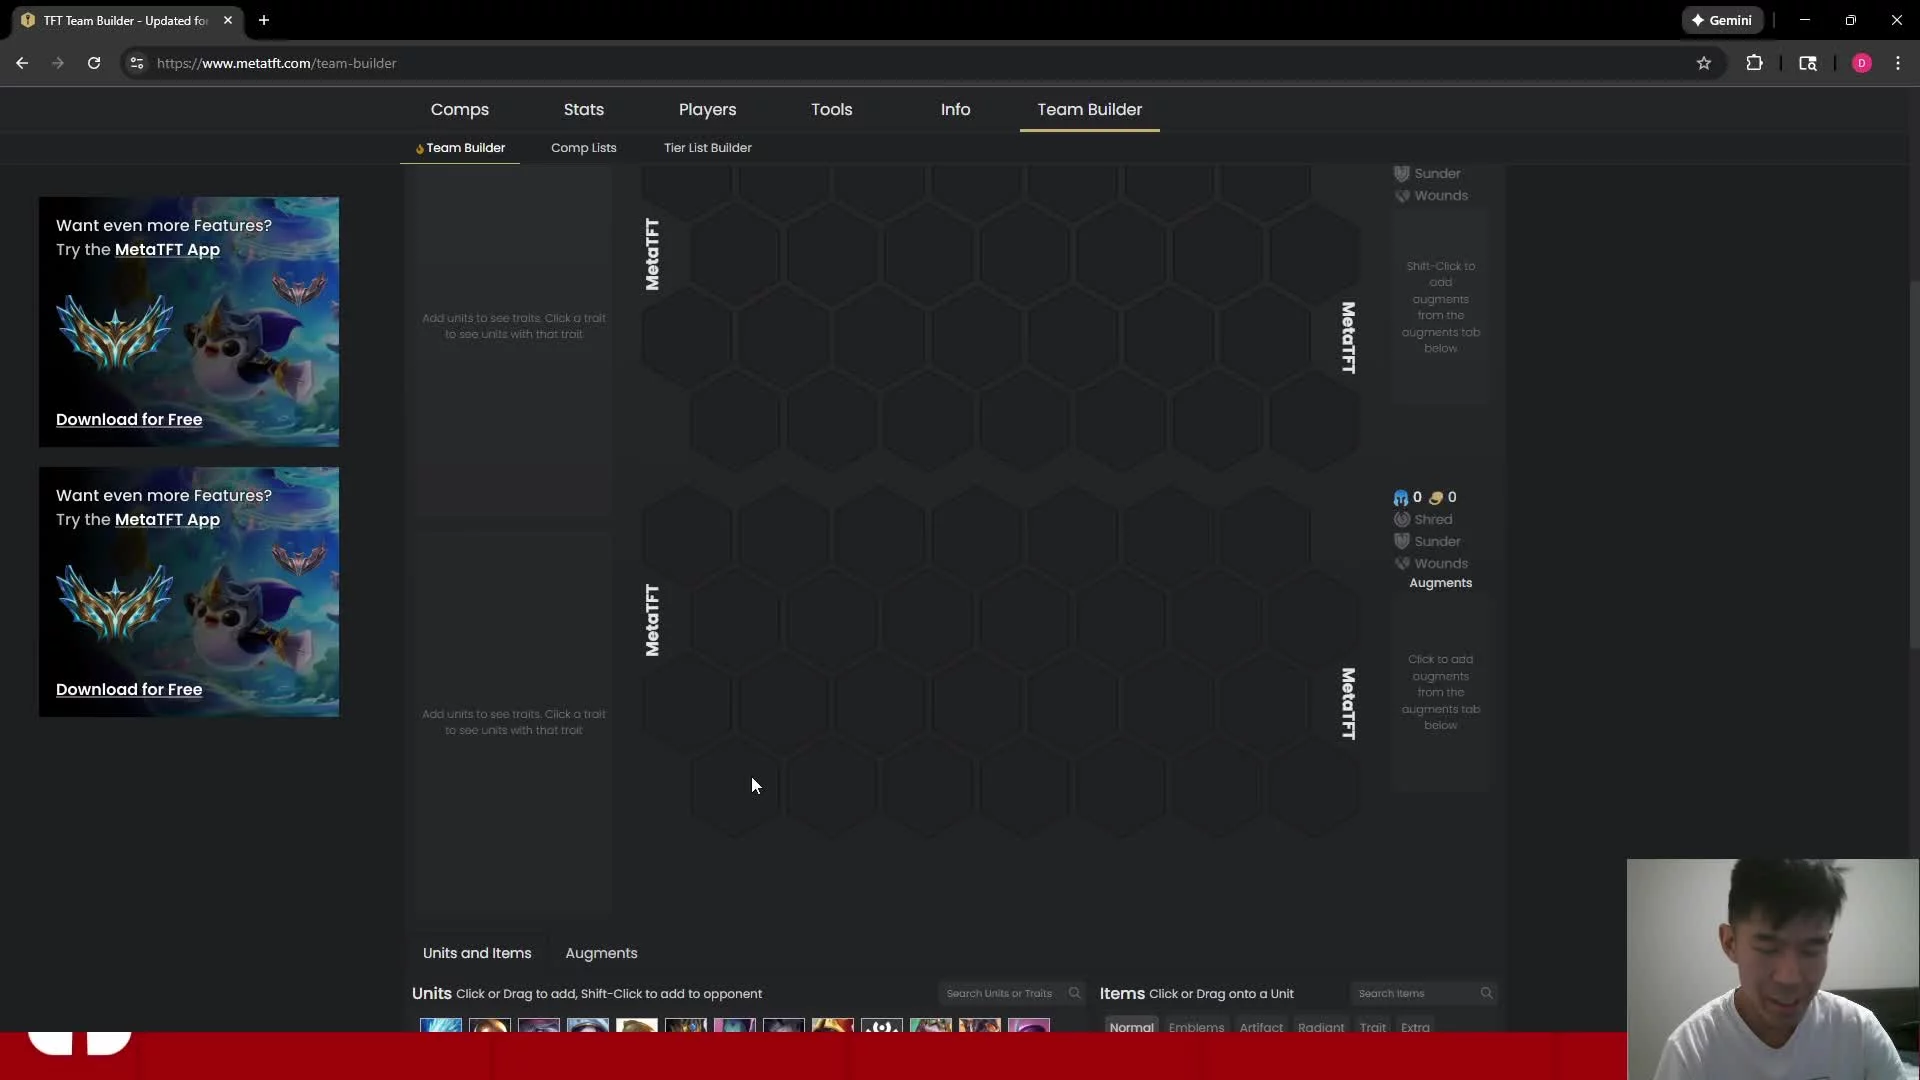1920x1080 pixels.
Task: Click the lower Wounds icon
Action: point(1402,564)
